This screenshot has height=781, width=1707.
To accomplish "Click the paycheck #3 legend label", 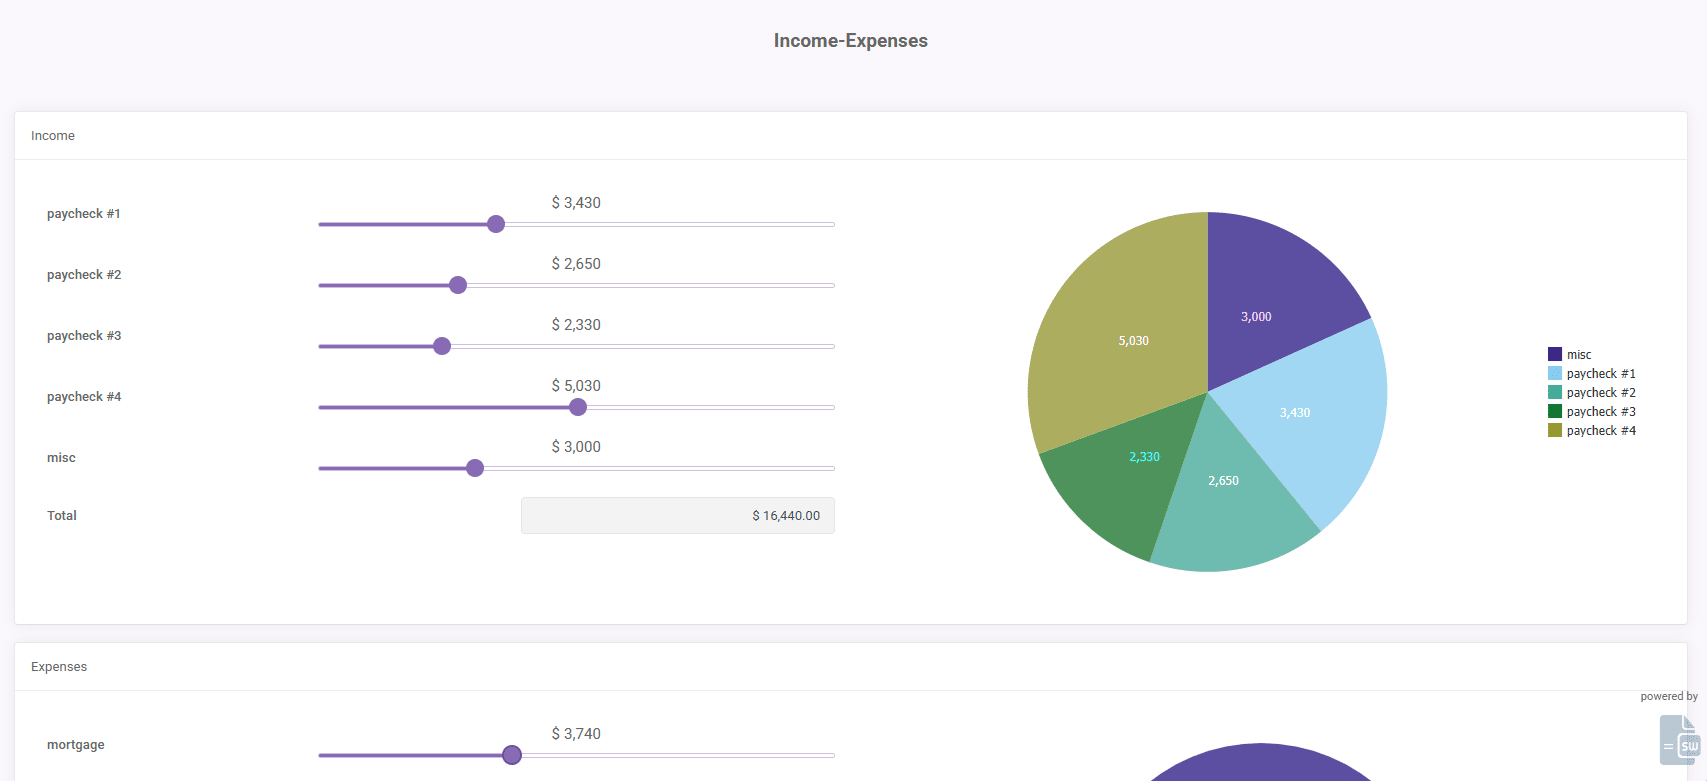I will coord(1601,412).
